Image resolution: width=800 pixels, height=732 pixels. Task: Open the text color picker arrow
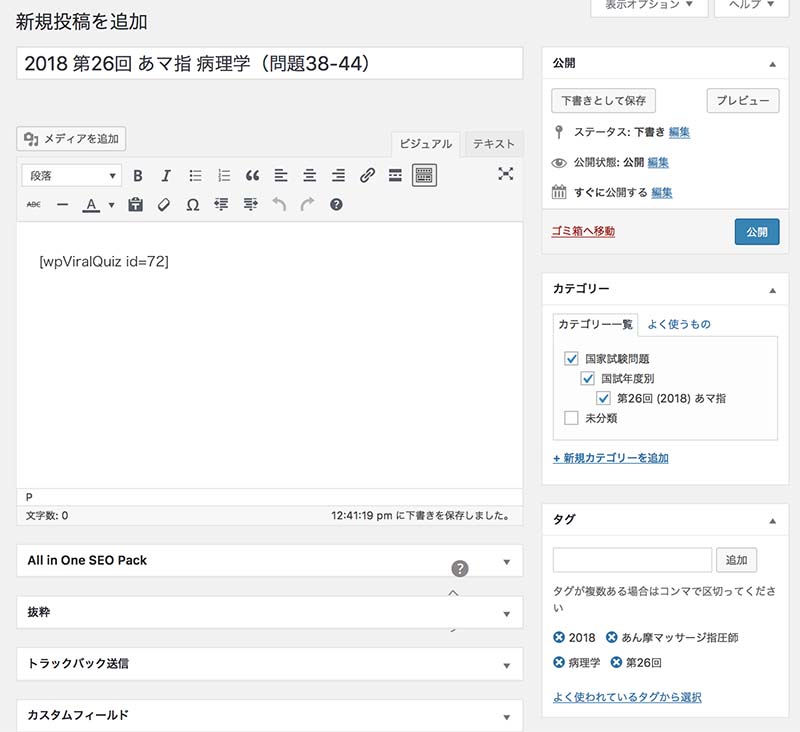pos(111,205)
